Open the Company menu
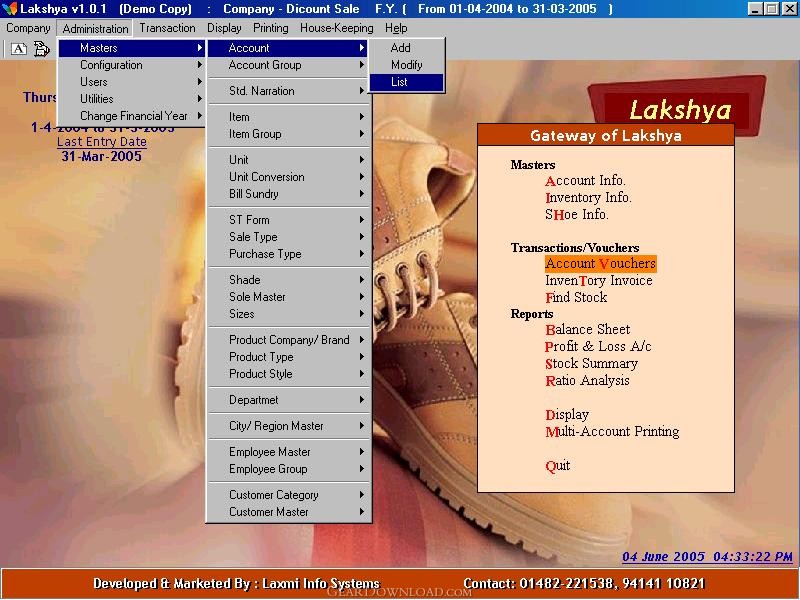The image size is (800, 600). pos(28,28)
